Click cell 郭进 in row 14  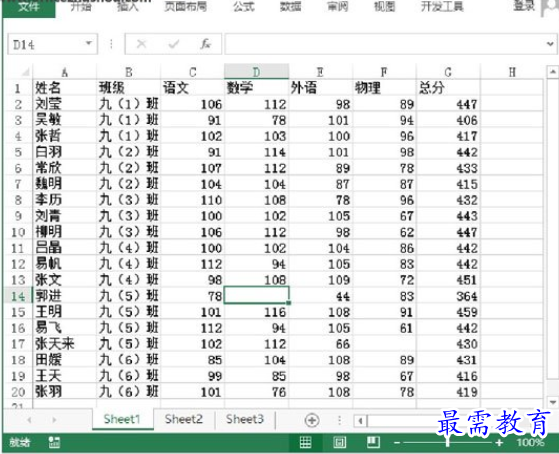(65, 296)
